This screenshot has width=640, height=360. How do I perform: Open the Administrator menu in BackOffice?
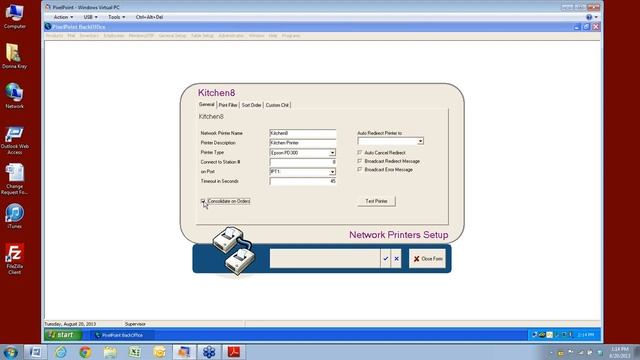click(231, 36)
